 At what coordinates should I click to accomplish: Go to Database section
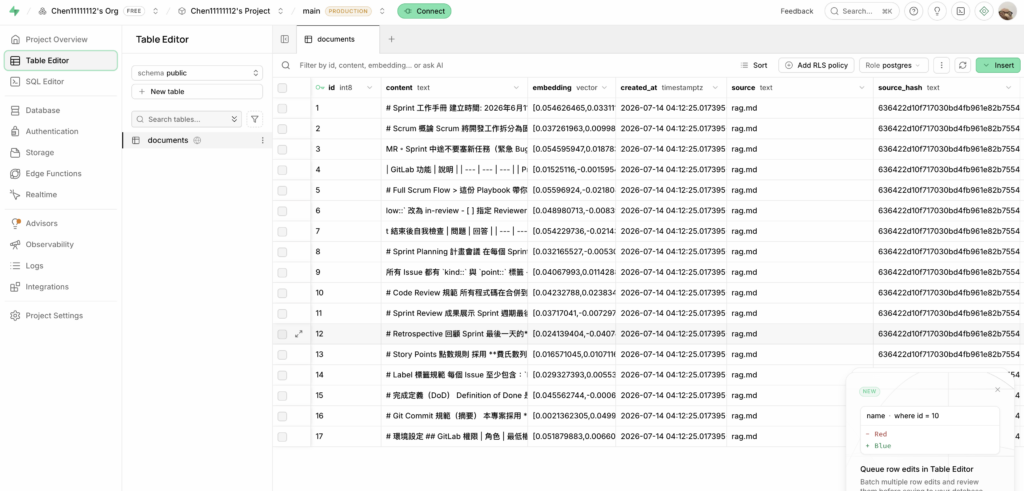tap(61, 110)
